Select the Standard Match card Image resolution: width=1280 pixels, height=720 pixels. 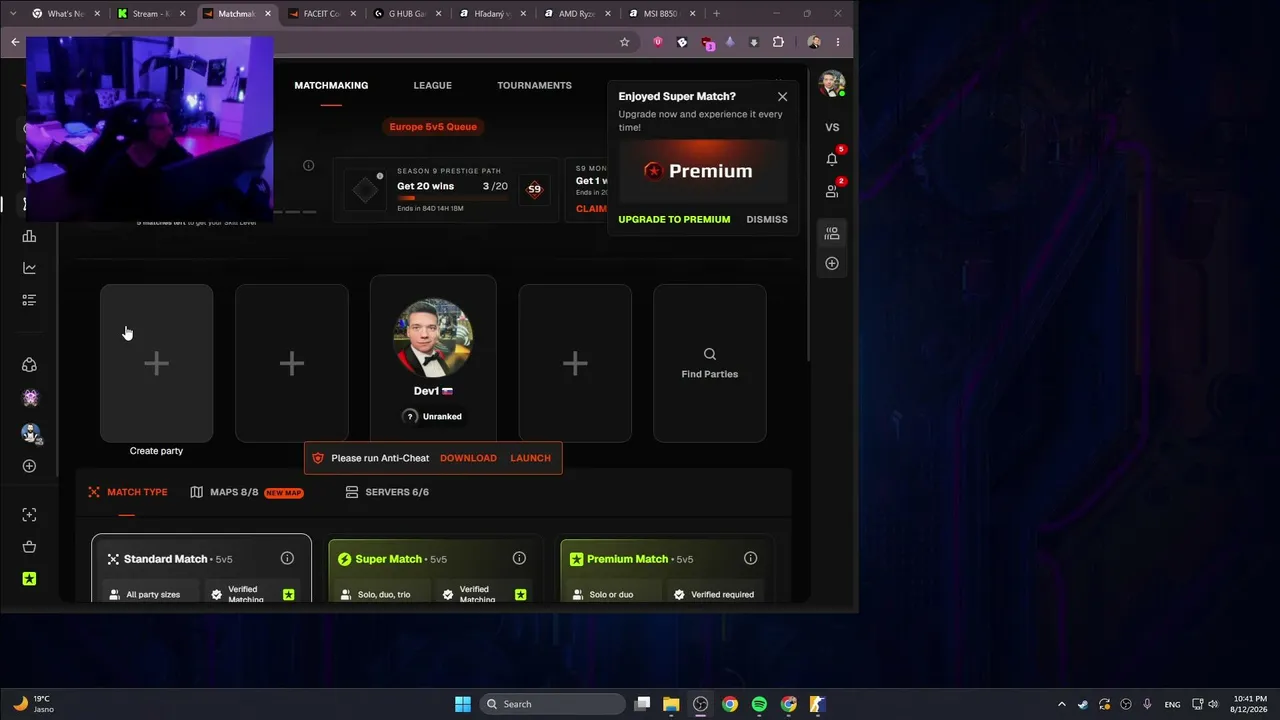coord(201,568)
